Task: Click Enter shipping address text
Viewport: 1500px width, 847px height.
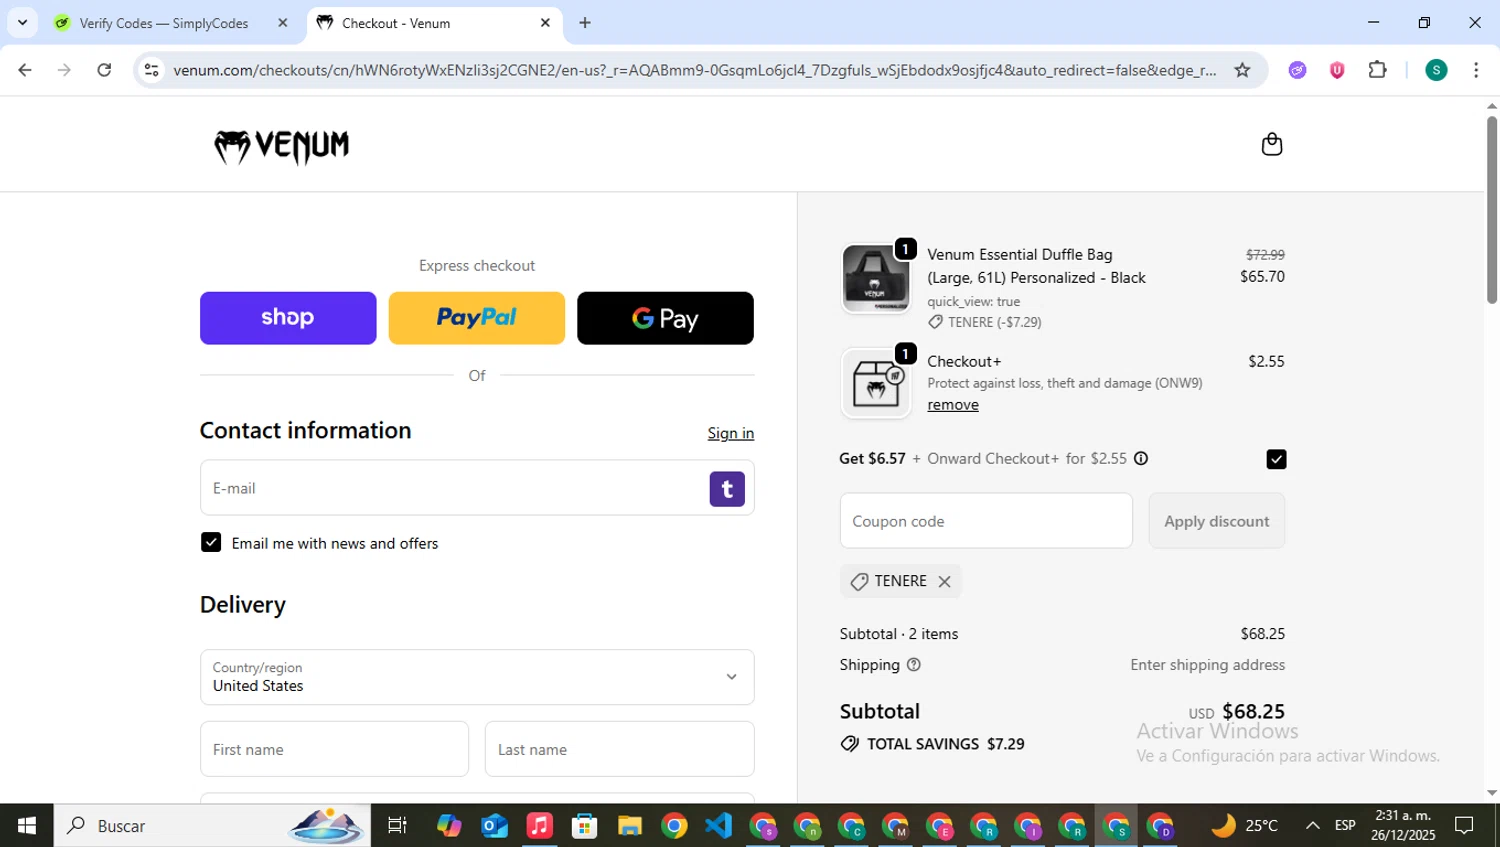Action: (x=1207, y=665)
